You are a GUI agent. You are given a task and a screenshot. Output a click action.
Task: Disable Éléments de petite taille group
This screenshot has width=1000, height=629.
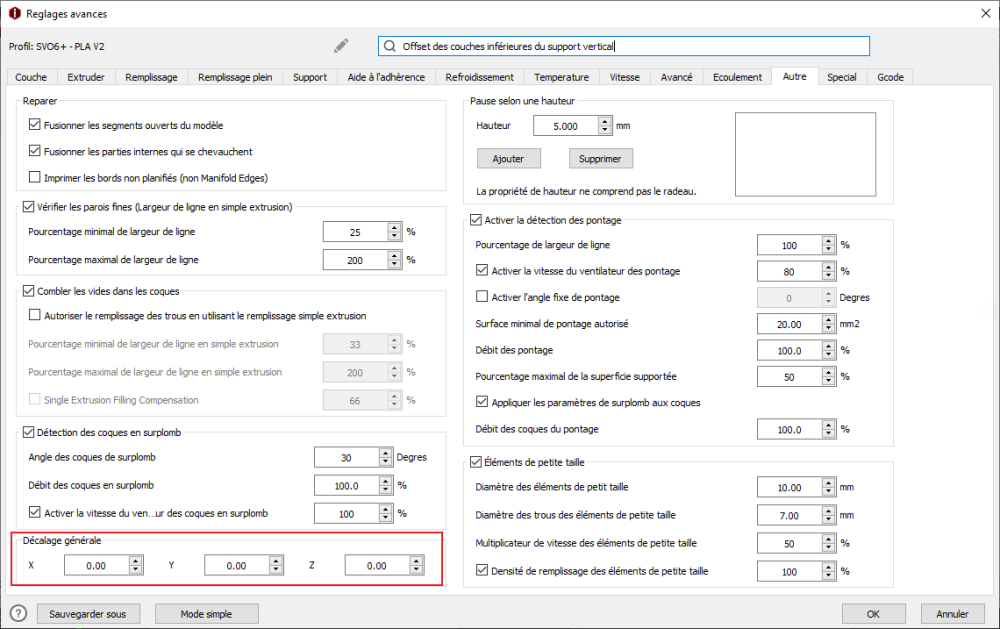[x=475, y=461]
